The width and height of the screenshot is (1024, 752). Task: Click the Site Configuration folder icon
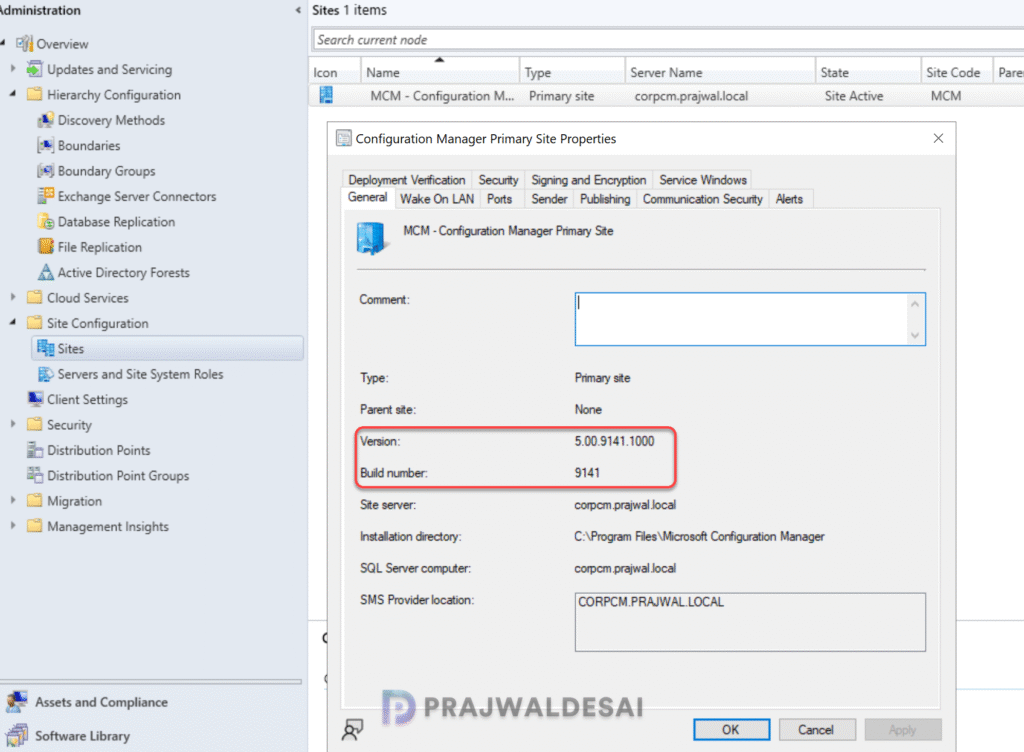pos(34,323)
